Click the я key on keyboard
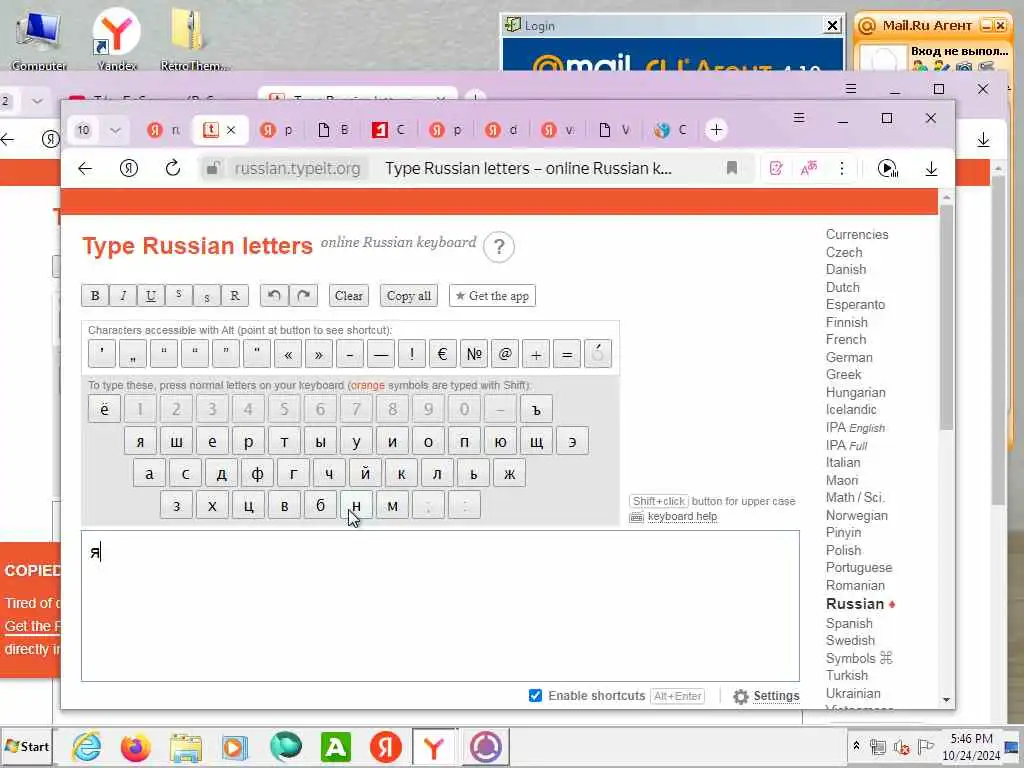1024x768 pixels. pyautogui.click(x=140, y=441)
